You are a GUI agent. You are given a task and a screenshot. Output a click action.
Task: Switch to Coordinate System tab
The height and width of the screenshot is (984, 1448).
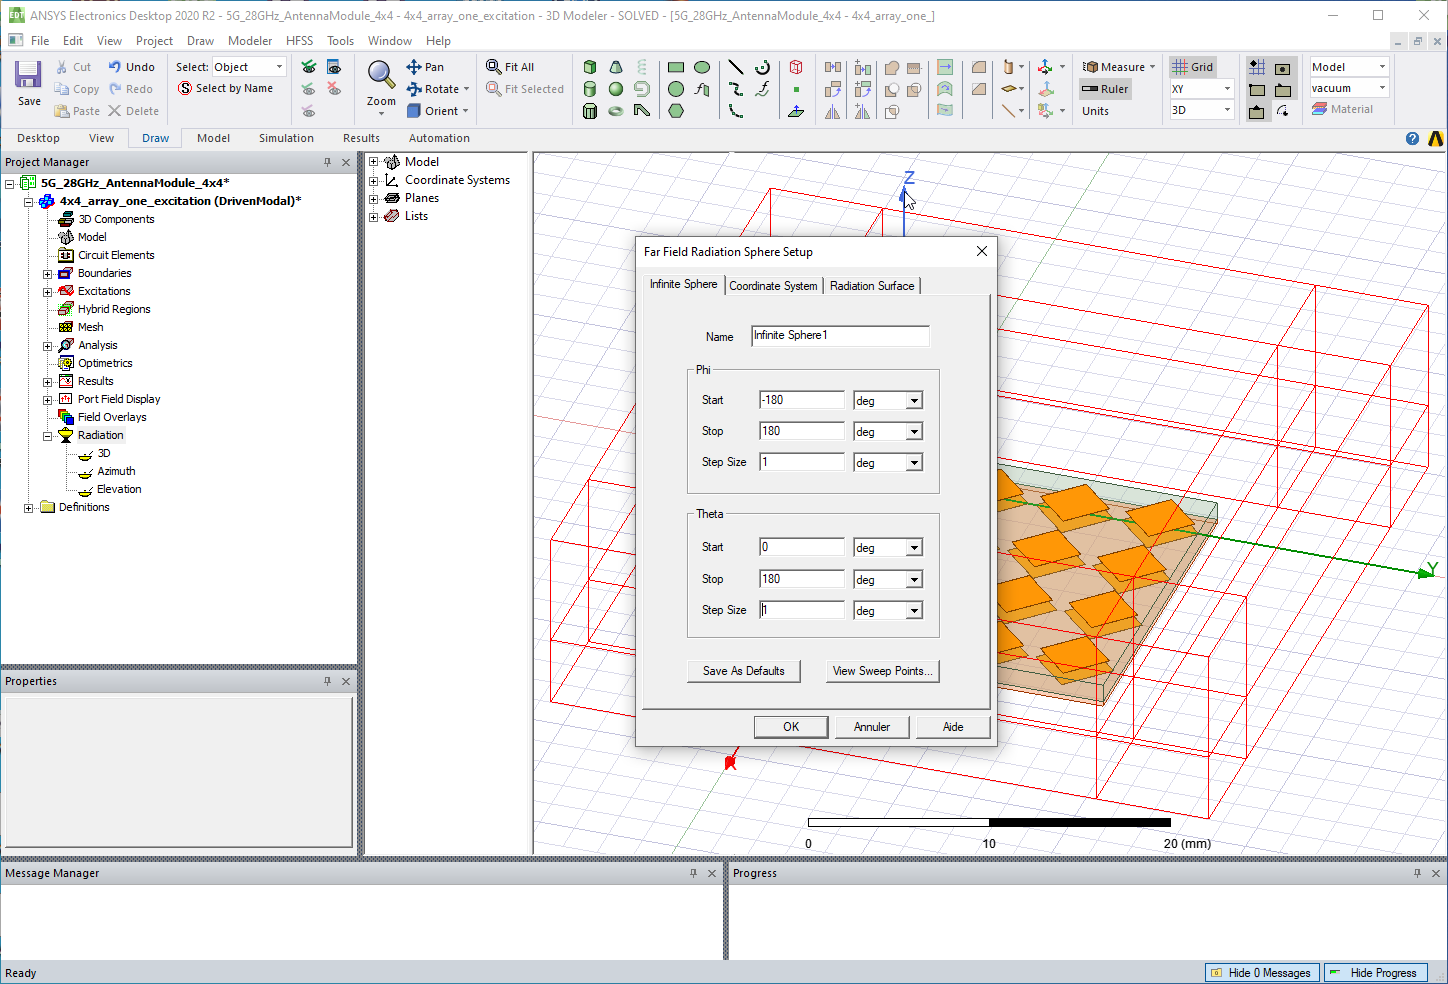773,286
